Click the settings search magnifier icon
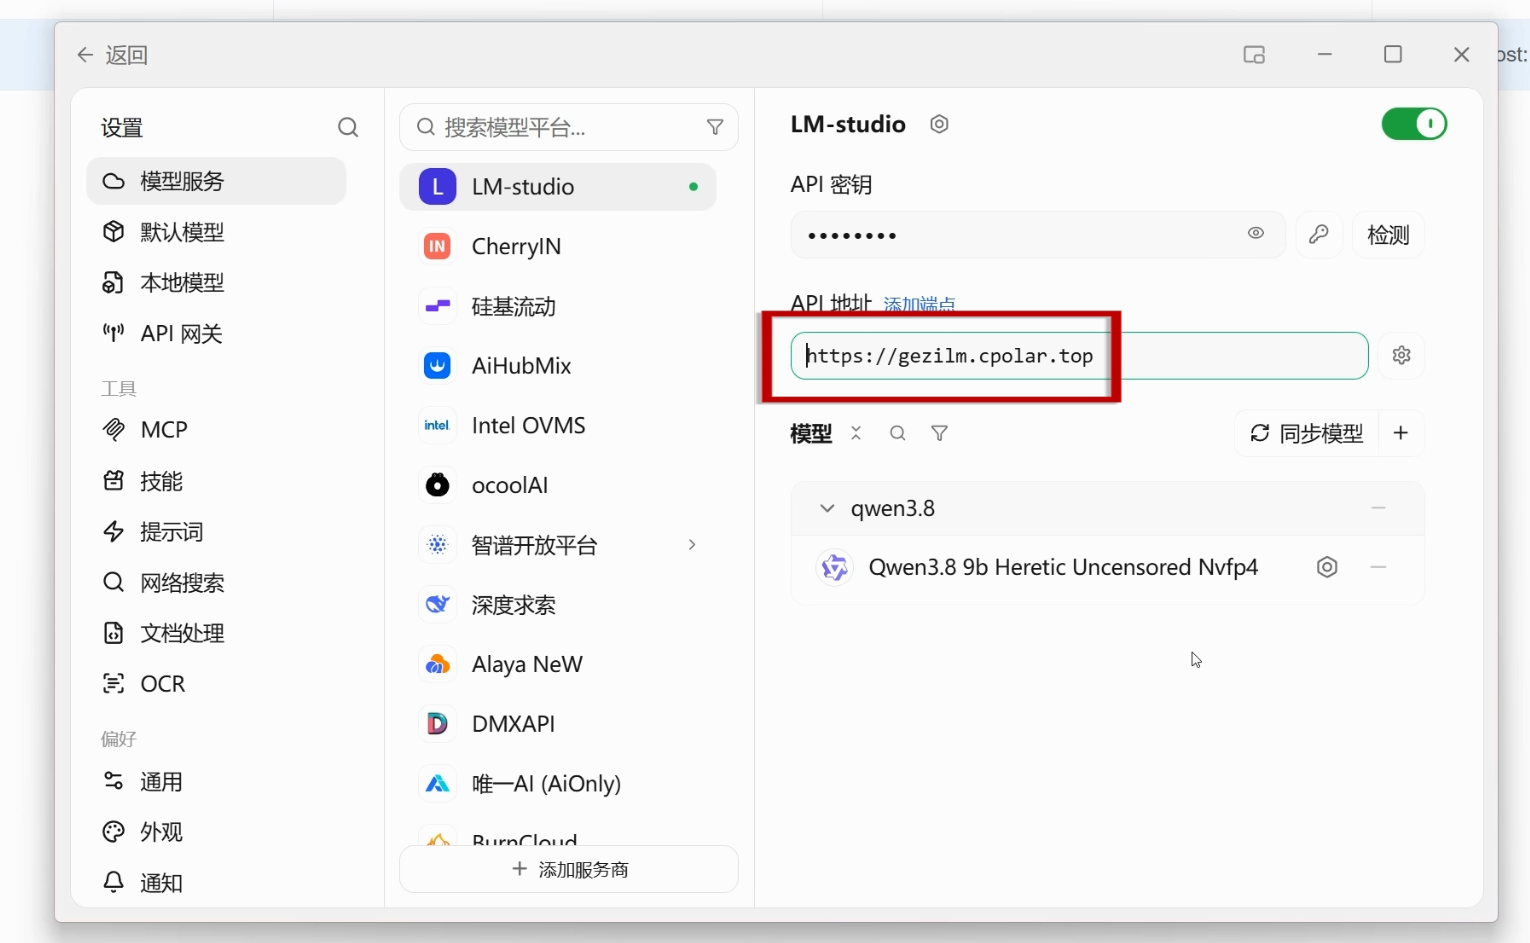 pos(348,127)
